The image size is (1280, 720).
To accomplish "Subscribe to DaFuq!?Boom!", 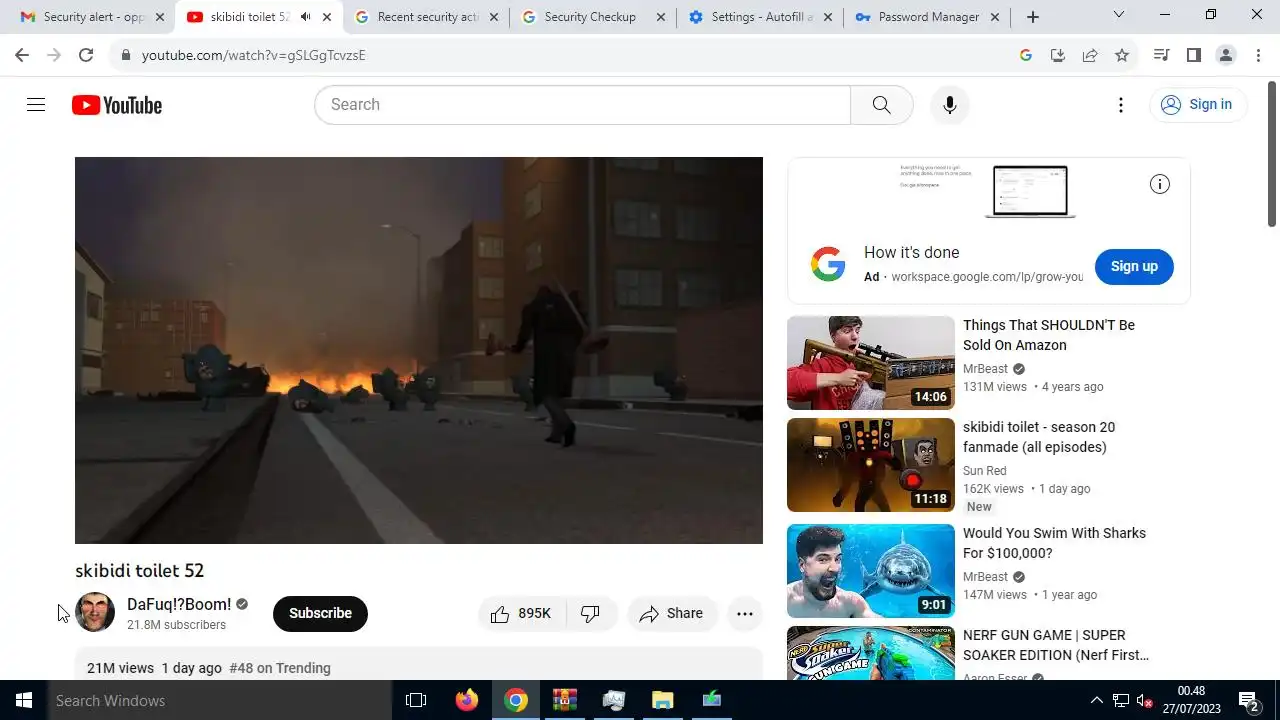I will 320,614.
